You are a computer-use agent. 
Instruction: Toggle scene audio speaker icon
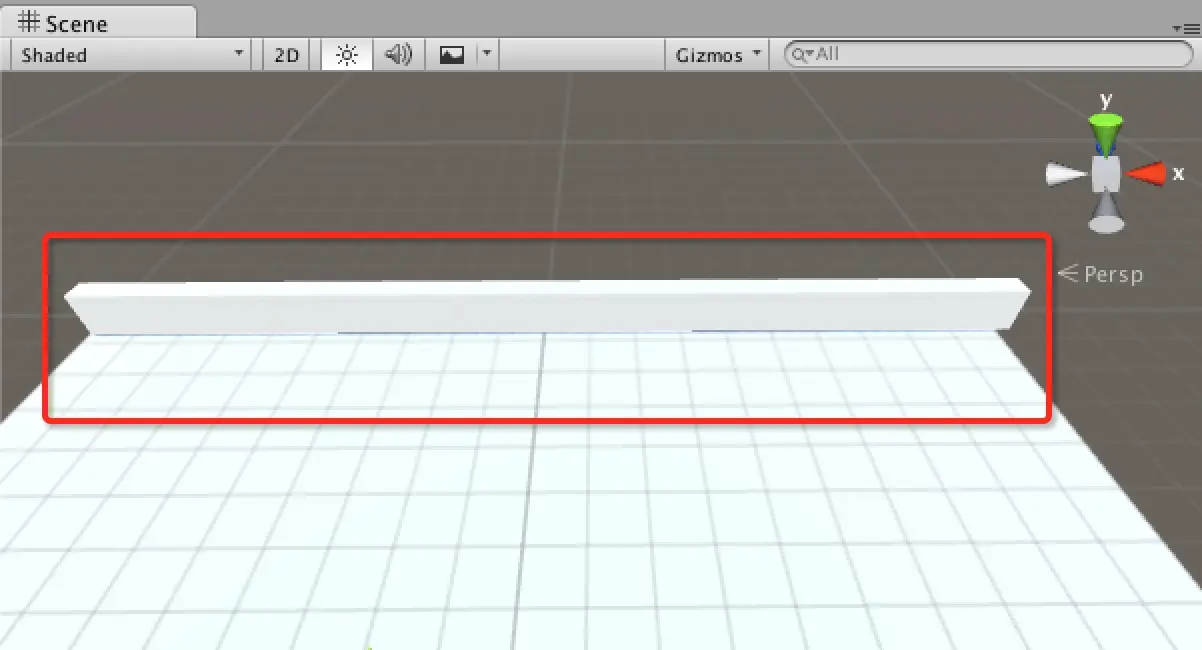[399, 55]
